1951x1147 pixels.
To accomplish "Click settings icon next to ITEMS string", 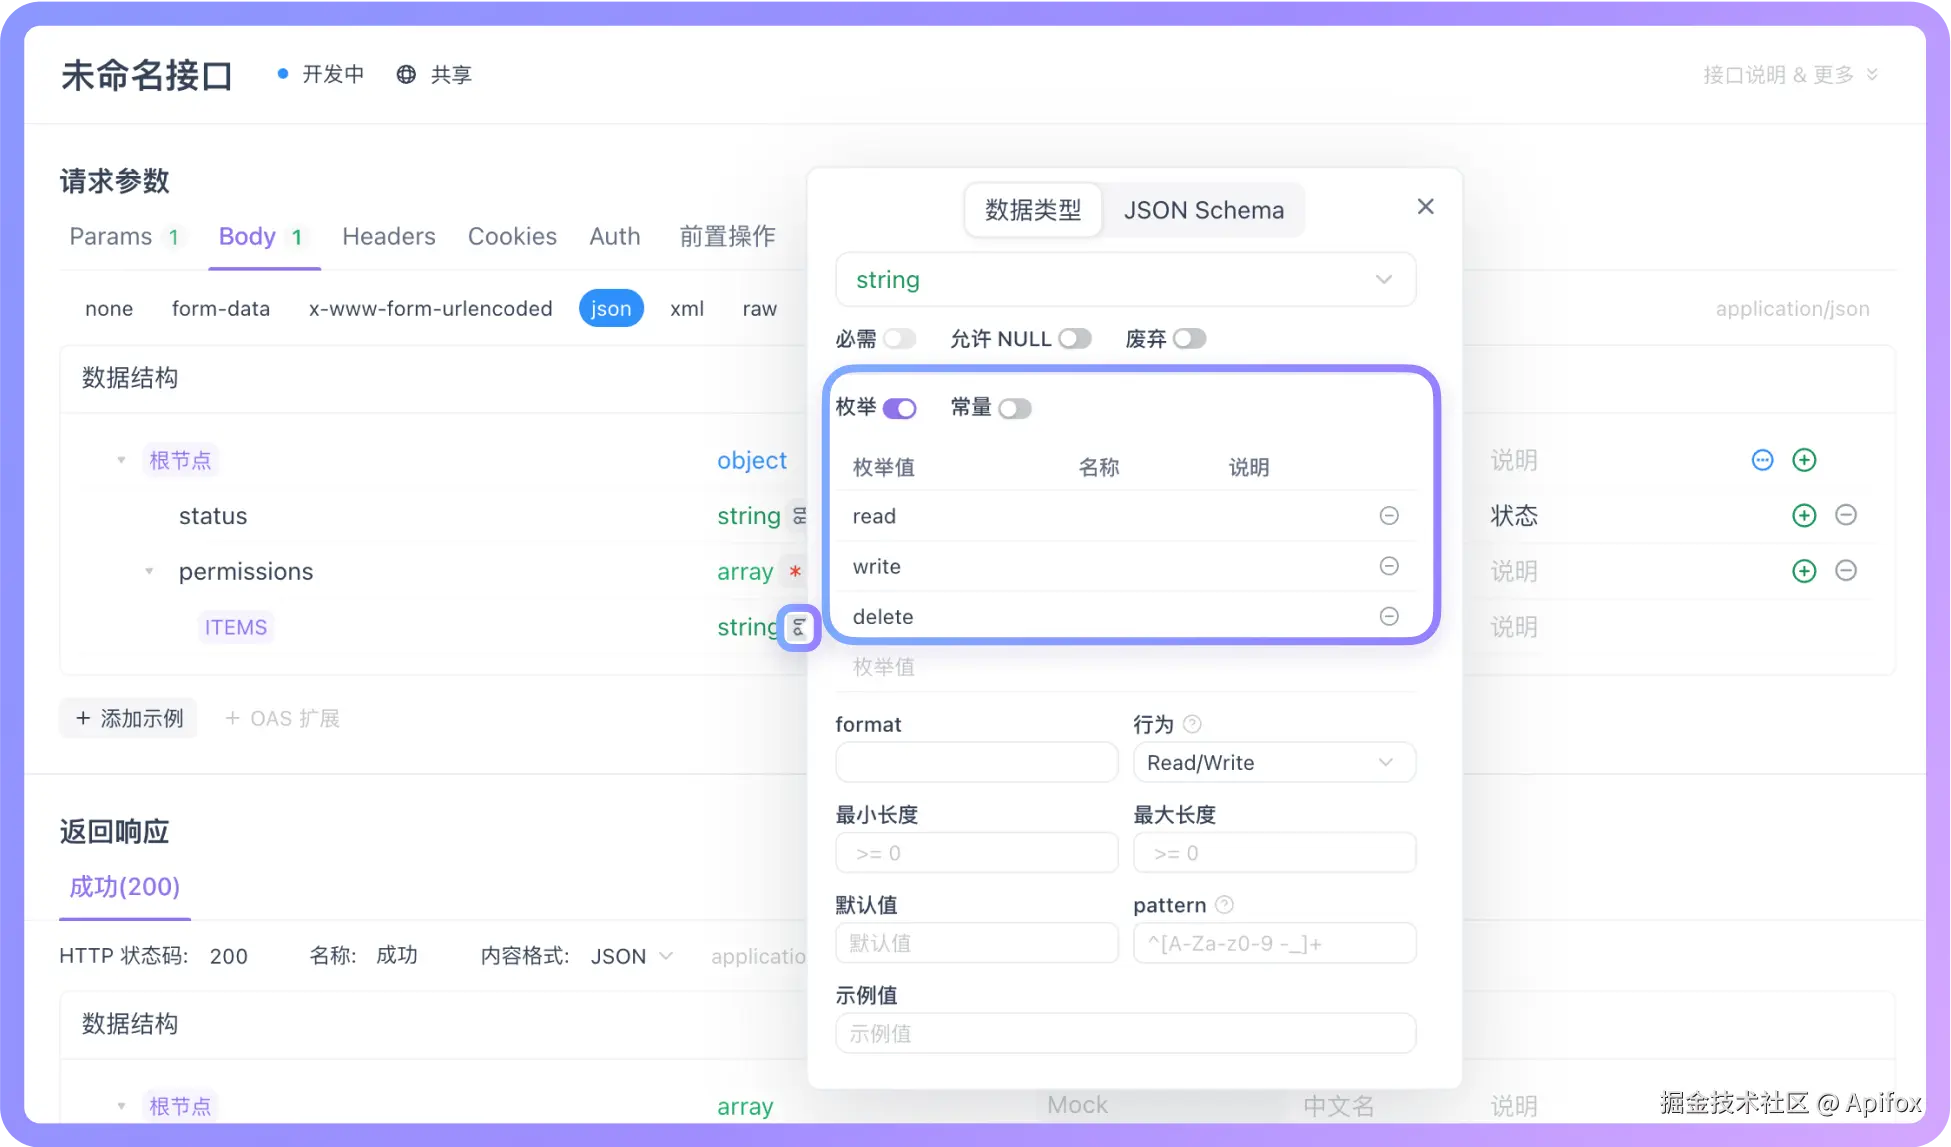I will pyautogui.click(x=799, y=628).
